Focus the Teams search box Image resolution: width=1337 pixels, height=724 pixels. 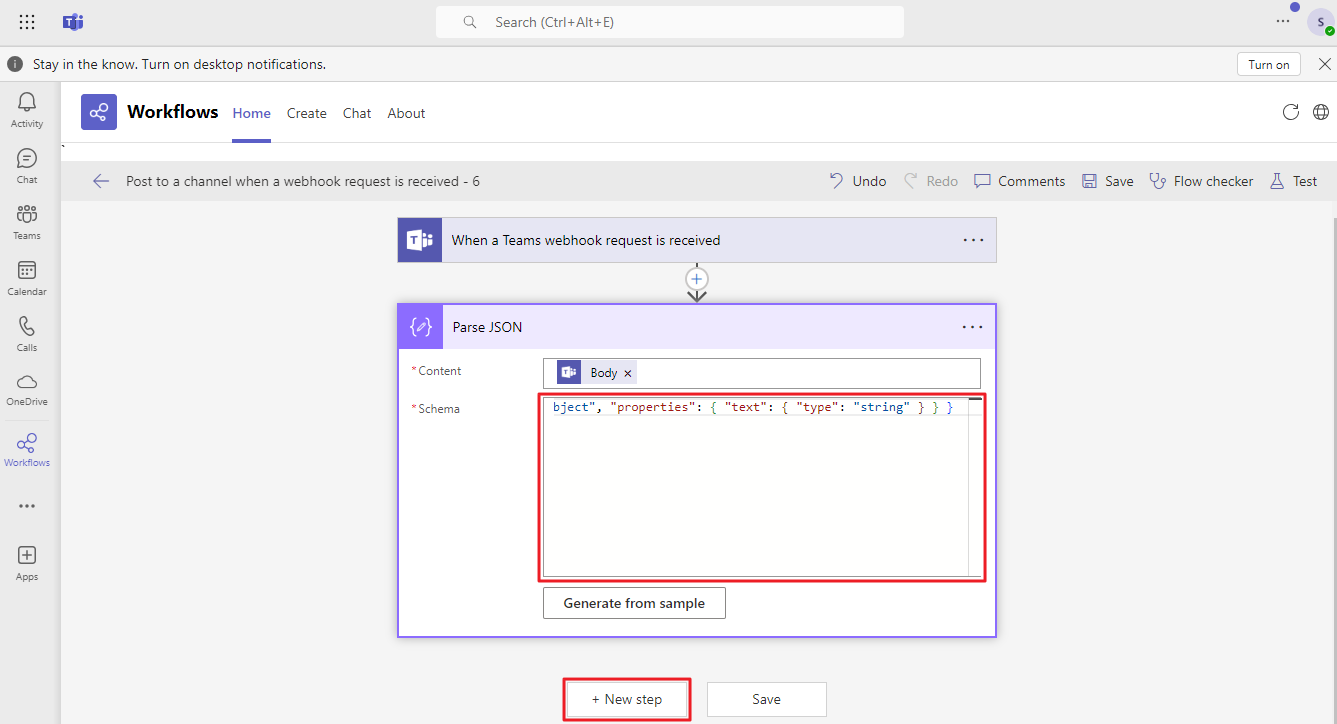[x=670, y=22]
